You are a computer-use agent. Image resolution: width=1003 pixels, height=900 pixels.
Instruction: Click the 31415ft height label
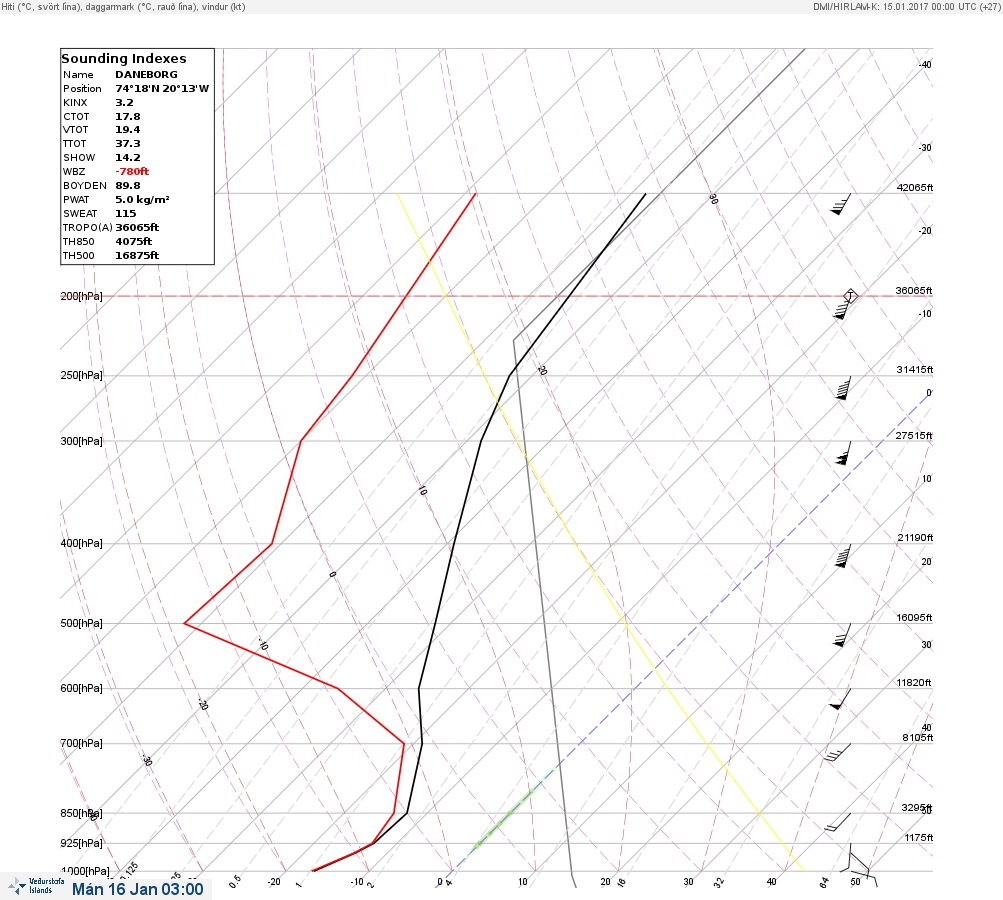tap(915, 370)
